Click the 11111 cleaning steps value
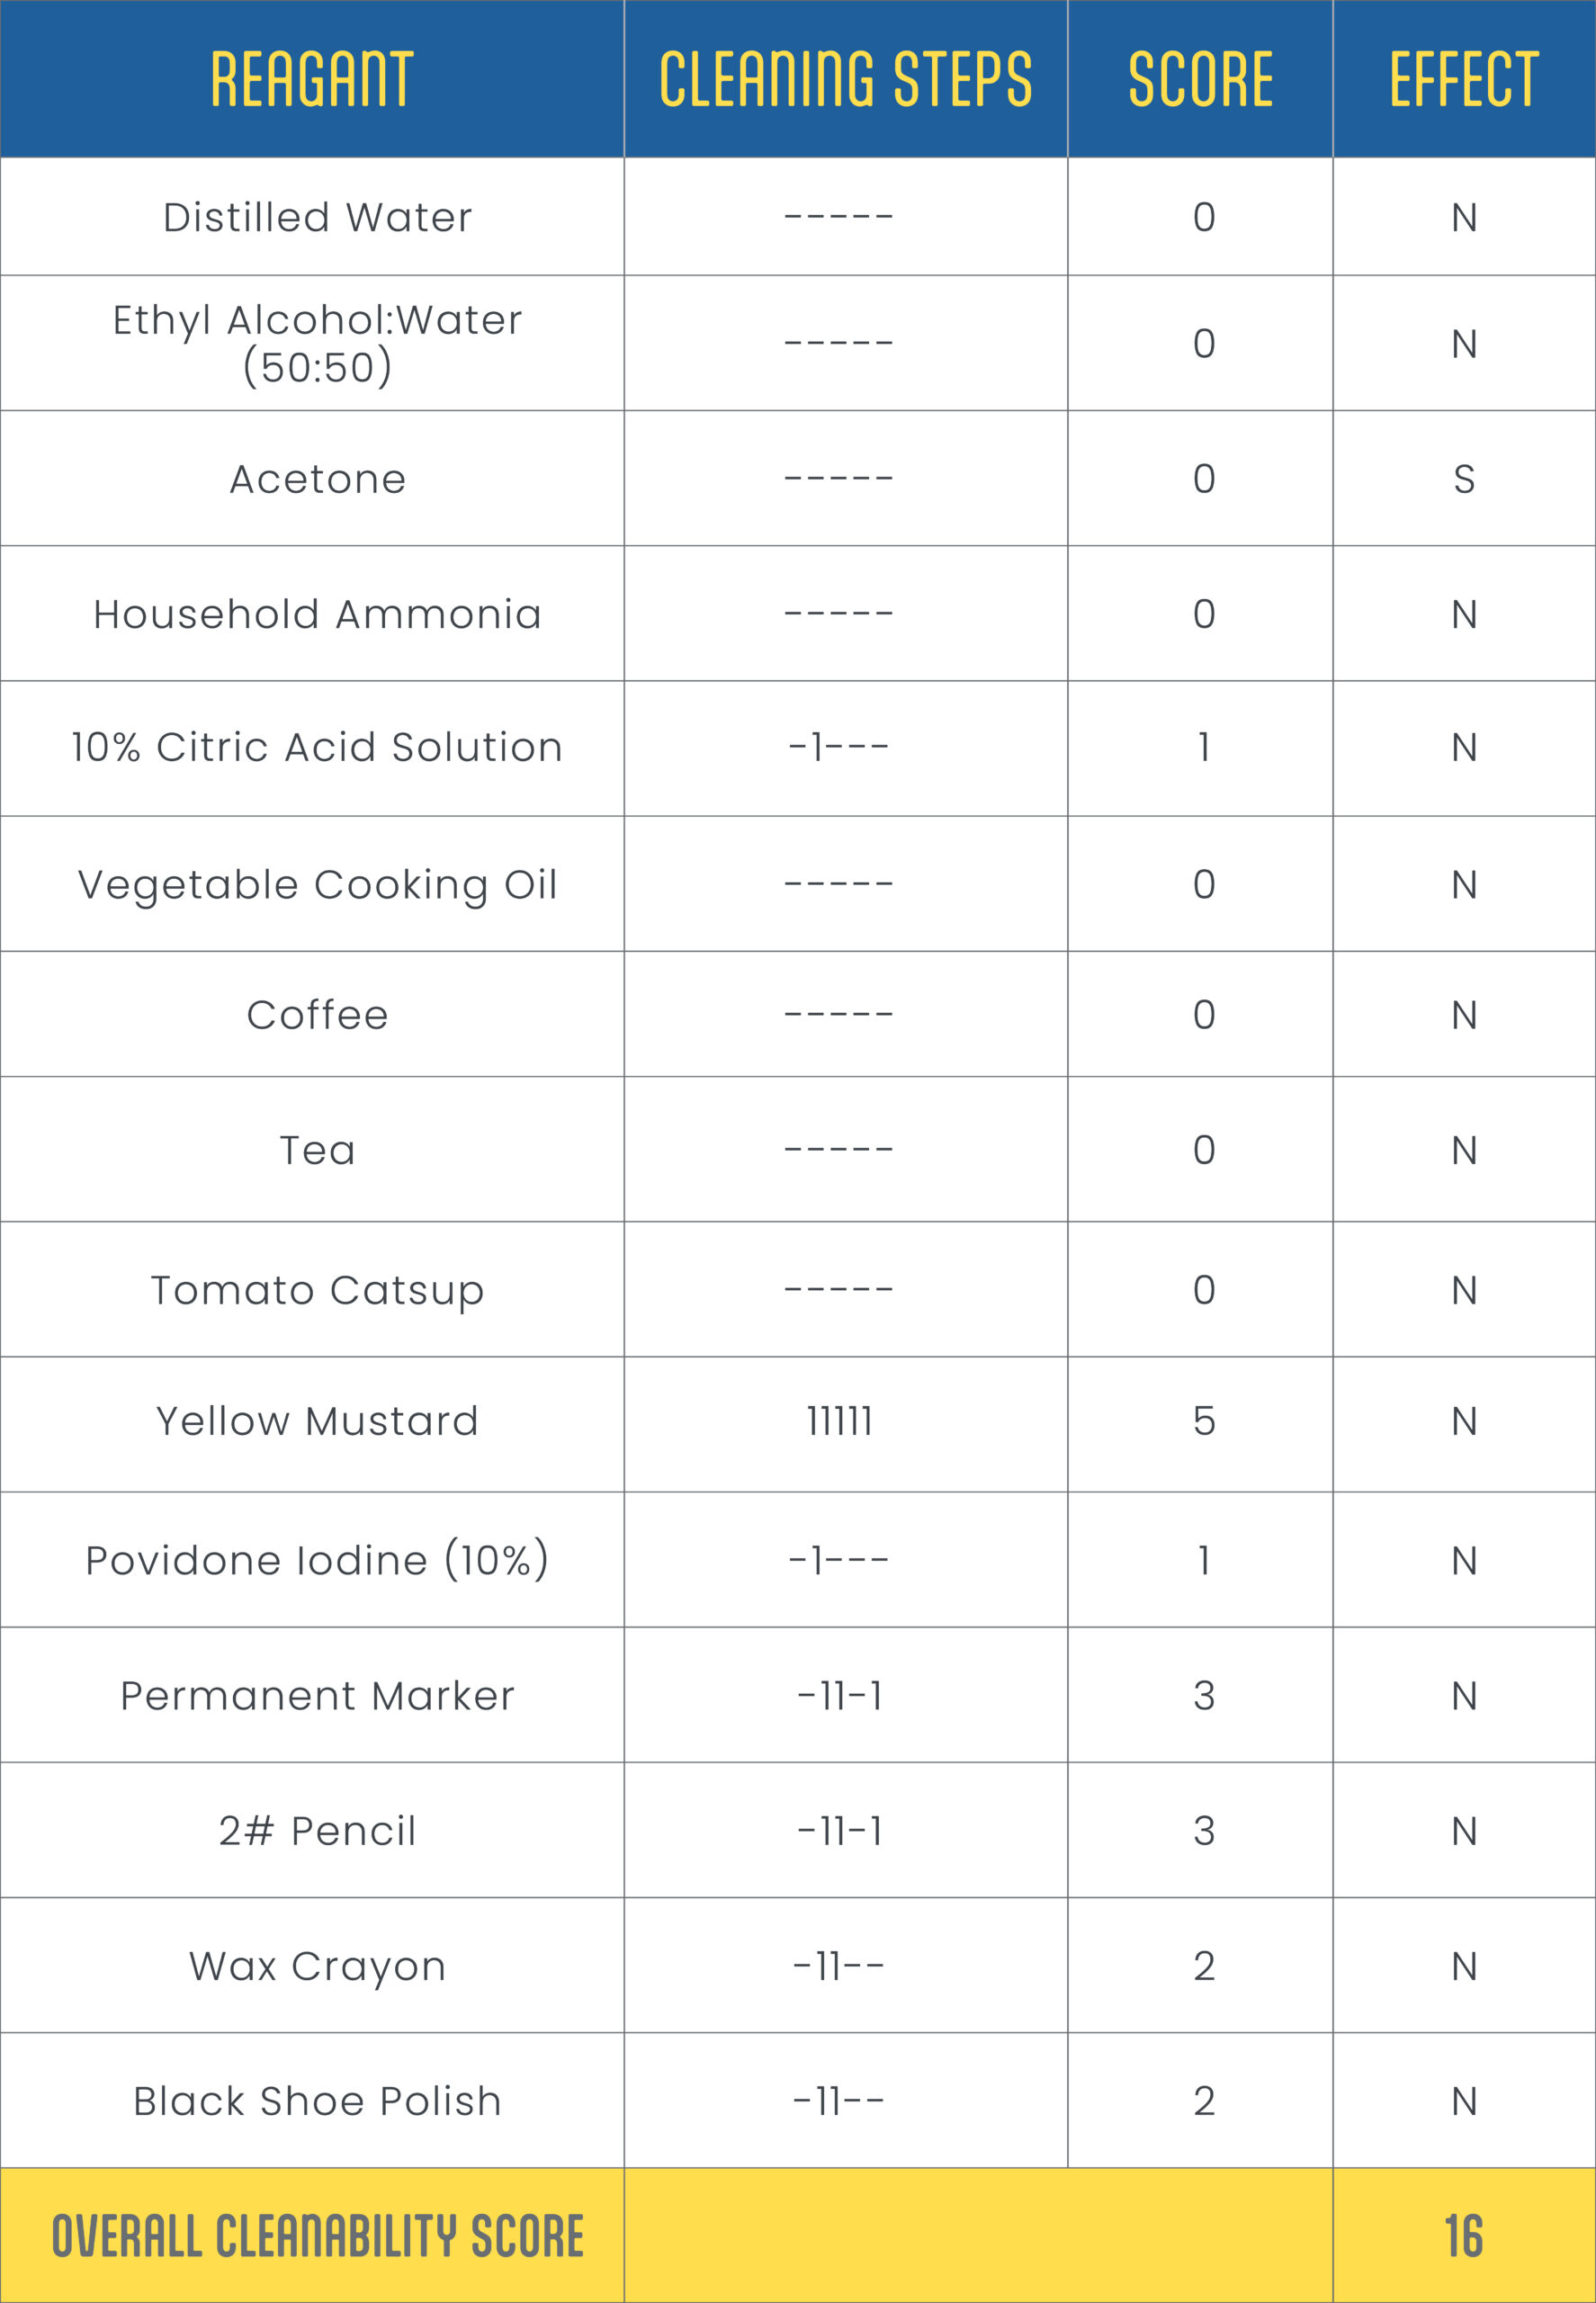Viewport: 1596px width, 2303px height. (x=840, y=1421)
